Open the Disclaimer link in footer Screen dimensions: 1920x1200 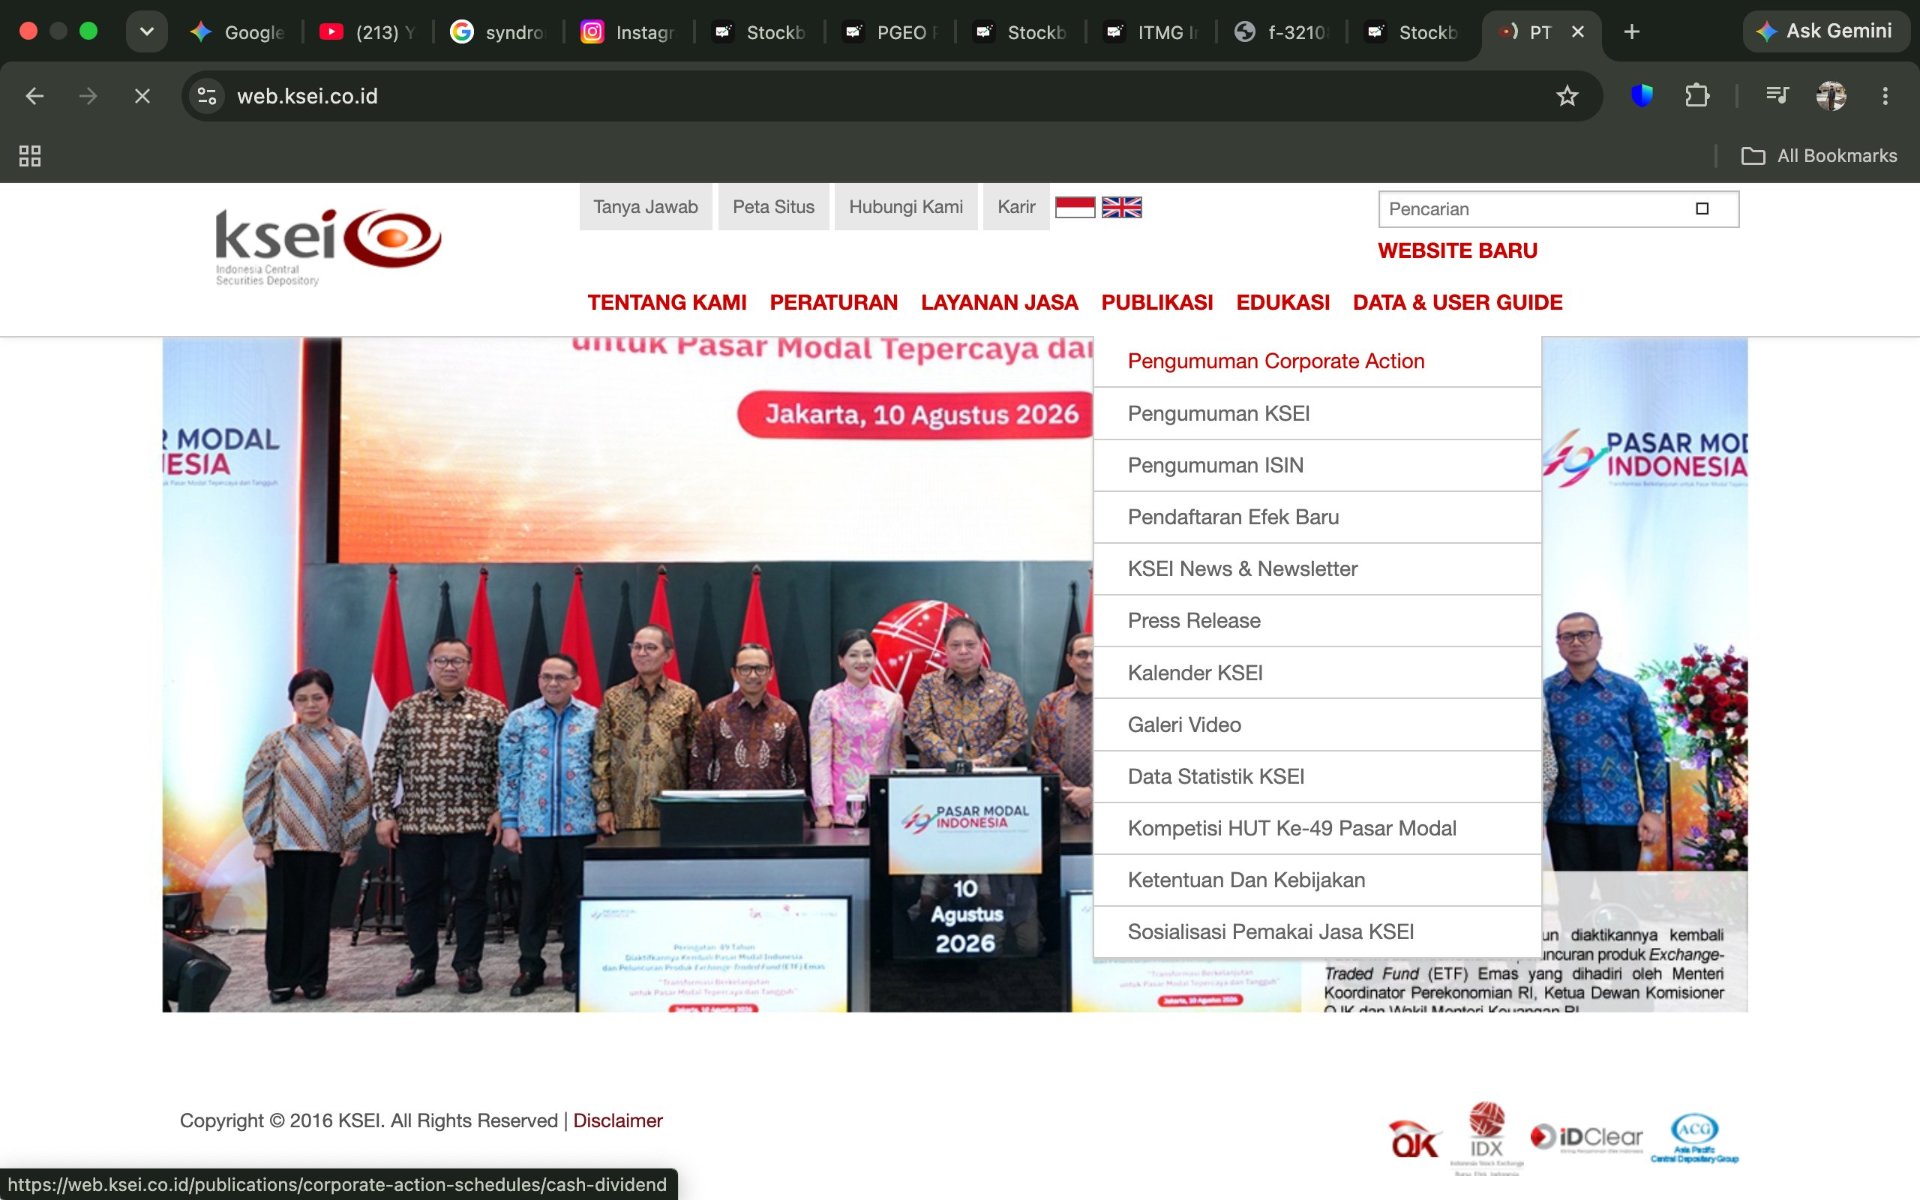[618, 1121]
